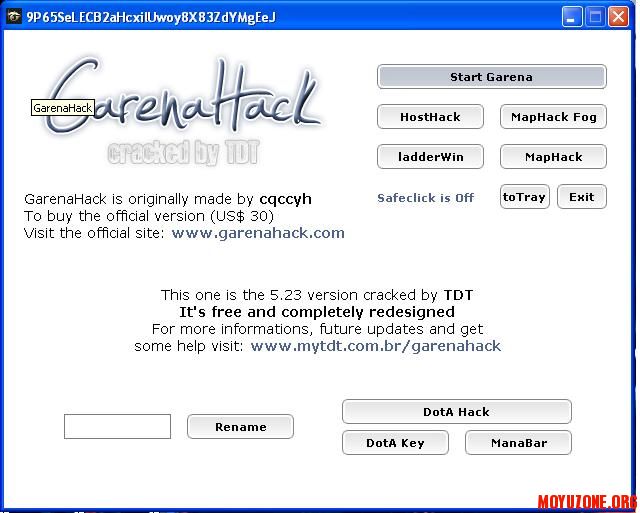Screen dimensions: 640x513
Task: Click the ladderWin button
Action: click(x=430, y=157)
